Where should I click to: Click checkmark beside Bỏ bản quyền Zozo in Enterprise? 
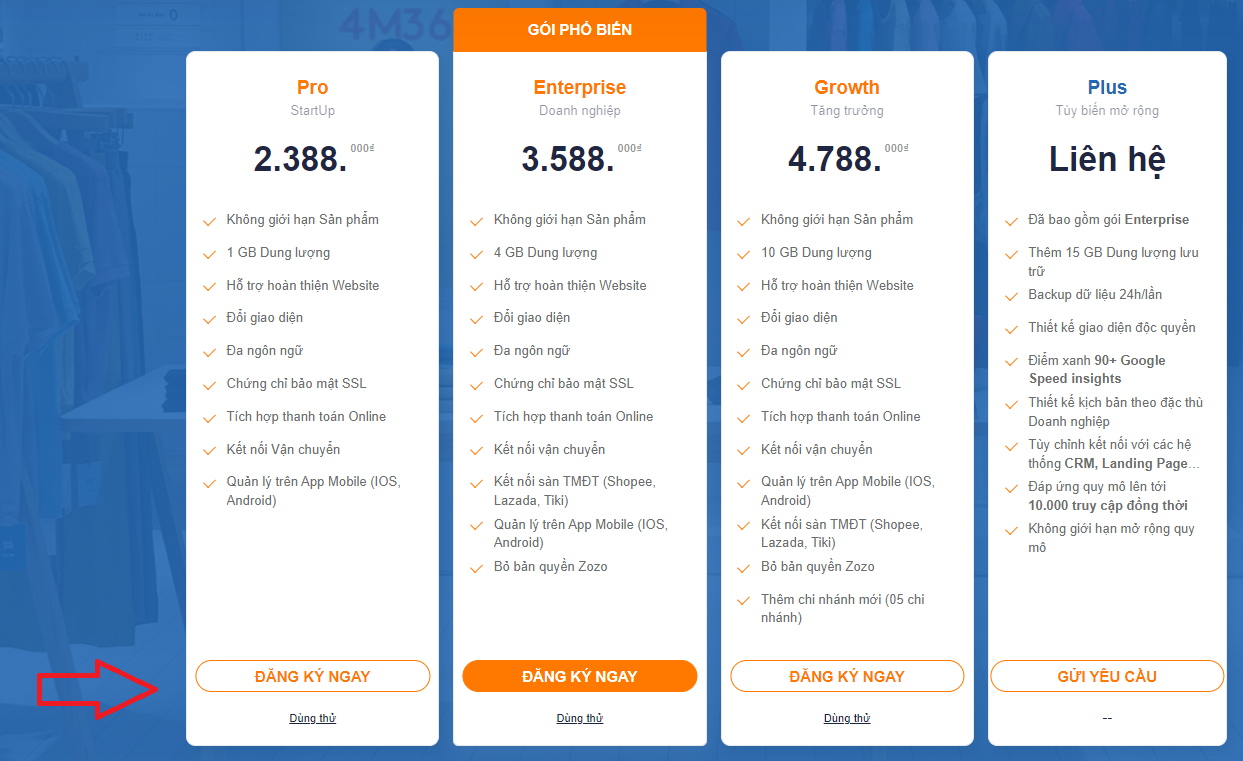point(476,568)
